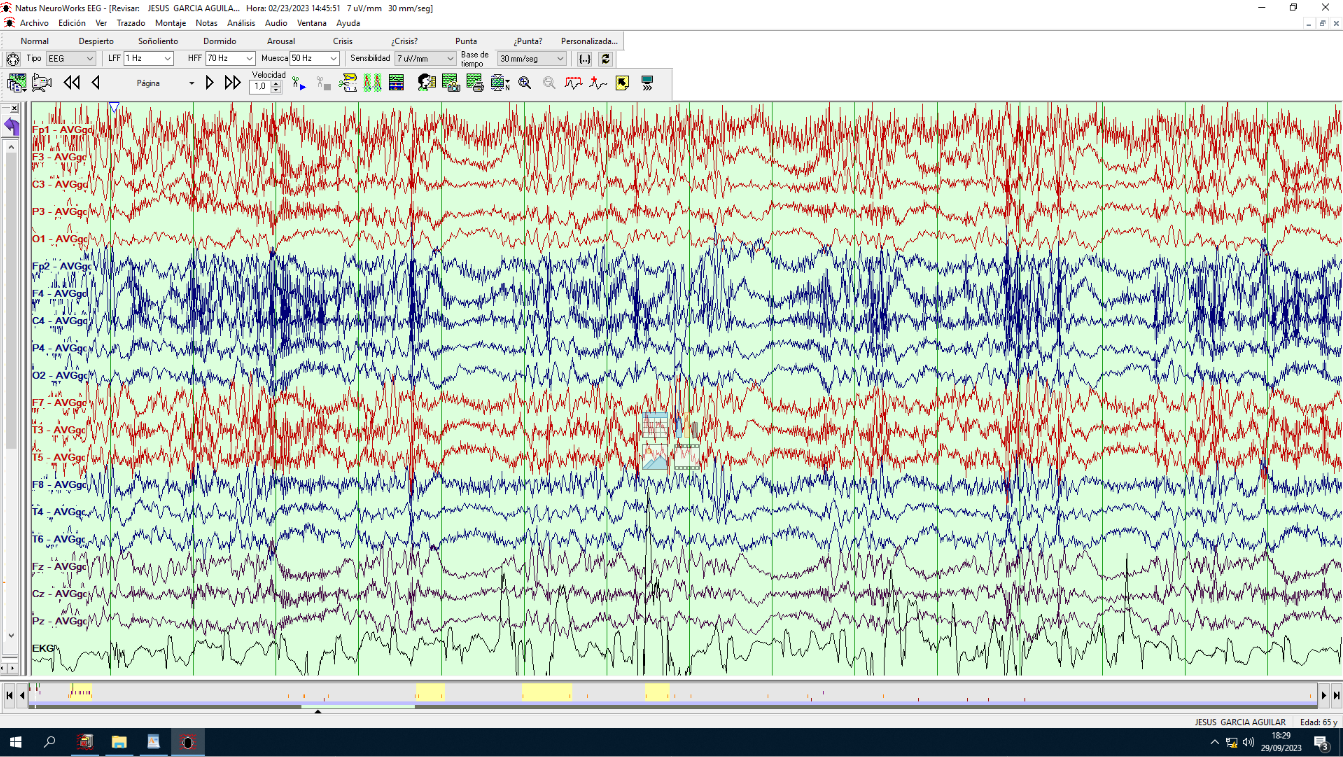Advance one page with single right arrow
Screen dimensions: 1343x757
pos(210,83)
